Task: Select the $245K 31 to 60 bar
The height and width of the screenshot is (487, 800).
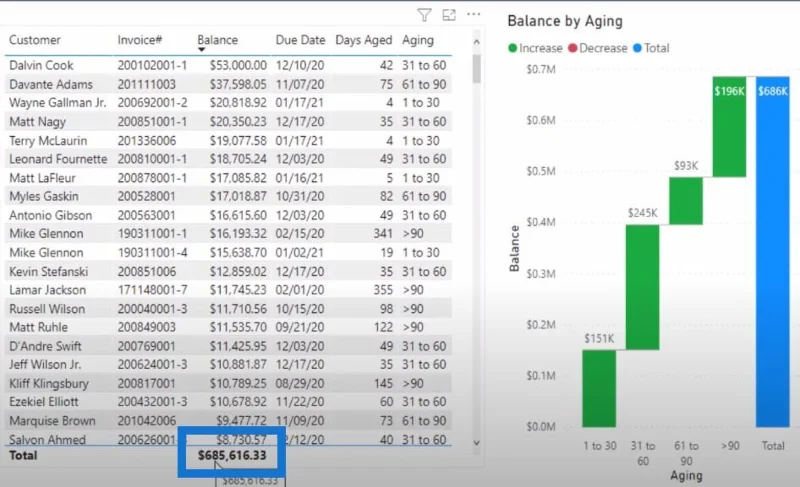Action: click(x=642, y=287)
